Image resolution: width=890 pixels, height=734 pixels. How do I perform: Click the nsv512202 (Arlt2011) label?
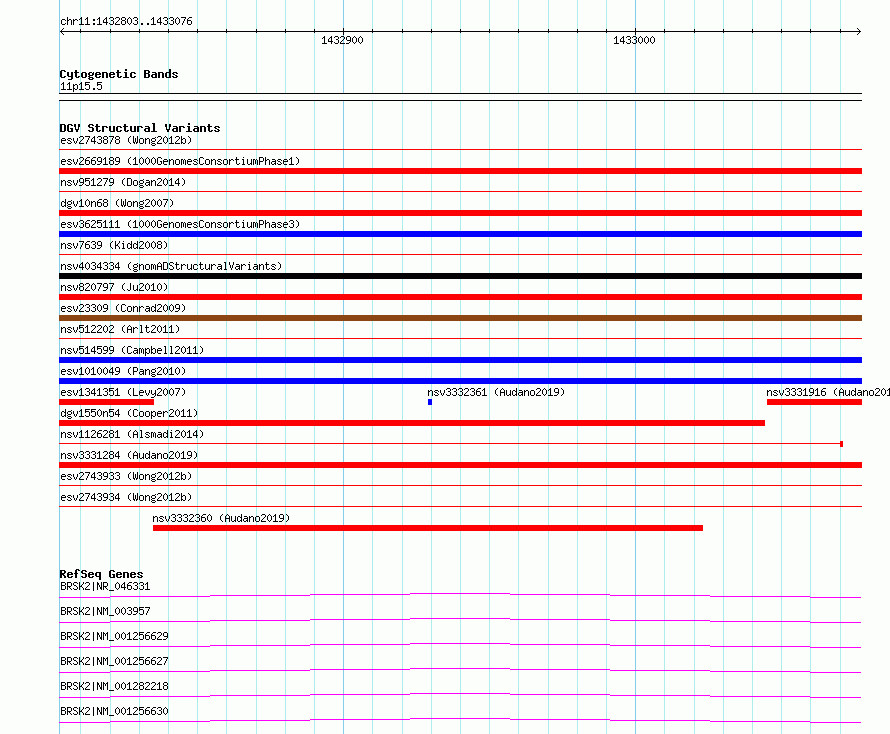pos(120,329)
